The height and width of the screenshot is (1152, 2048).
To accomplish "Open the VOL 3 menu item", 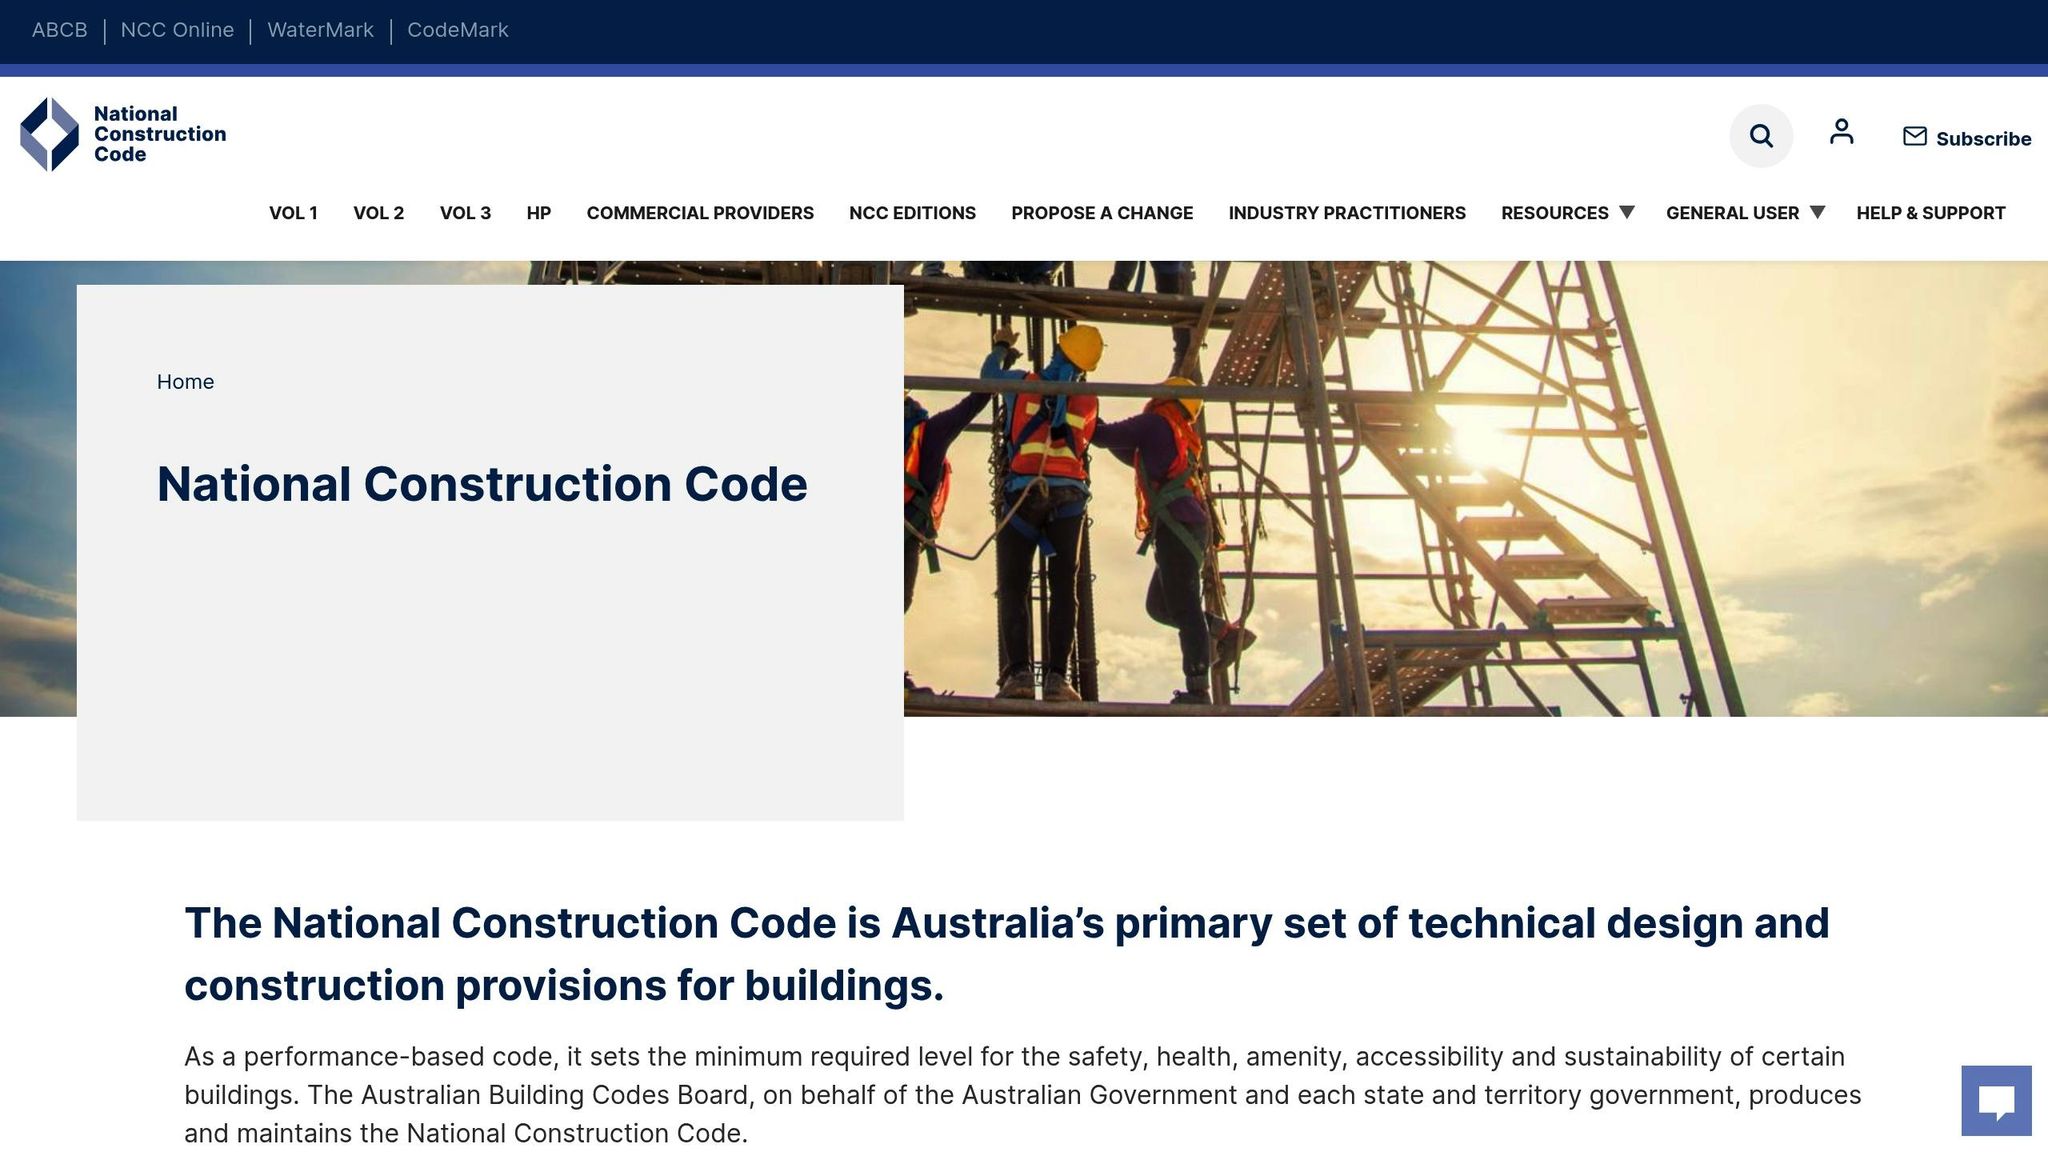I will (x=465, y=213).
